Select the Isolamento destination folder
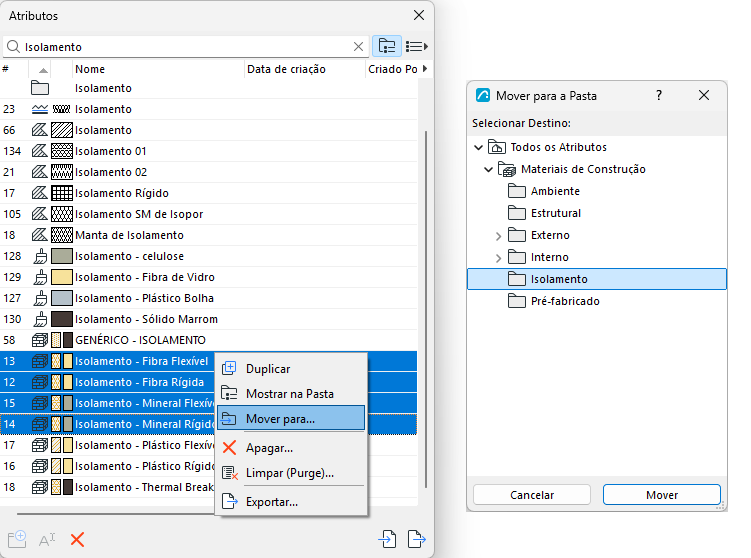The image size is (751, 558). 597,279
